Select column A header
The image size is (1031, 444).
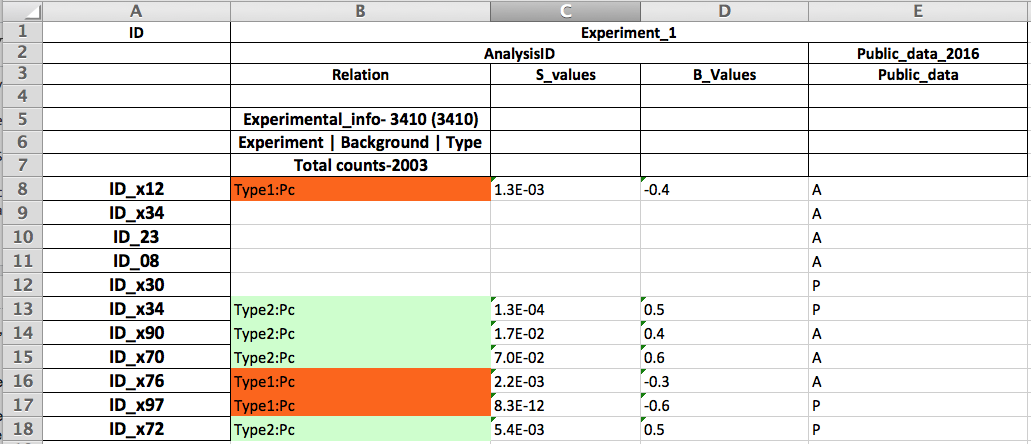coord(136,10)
